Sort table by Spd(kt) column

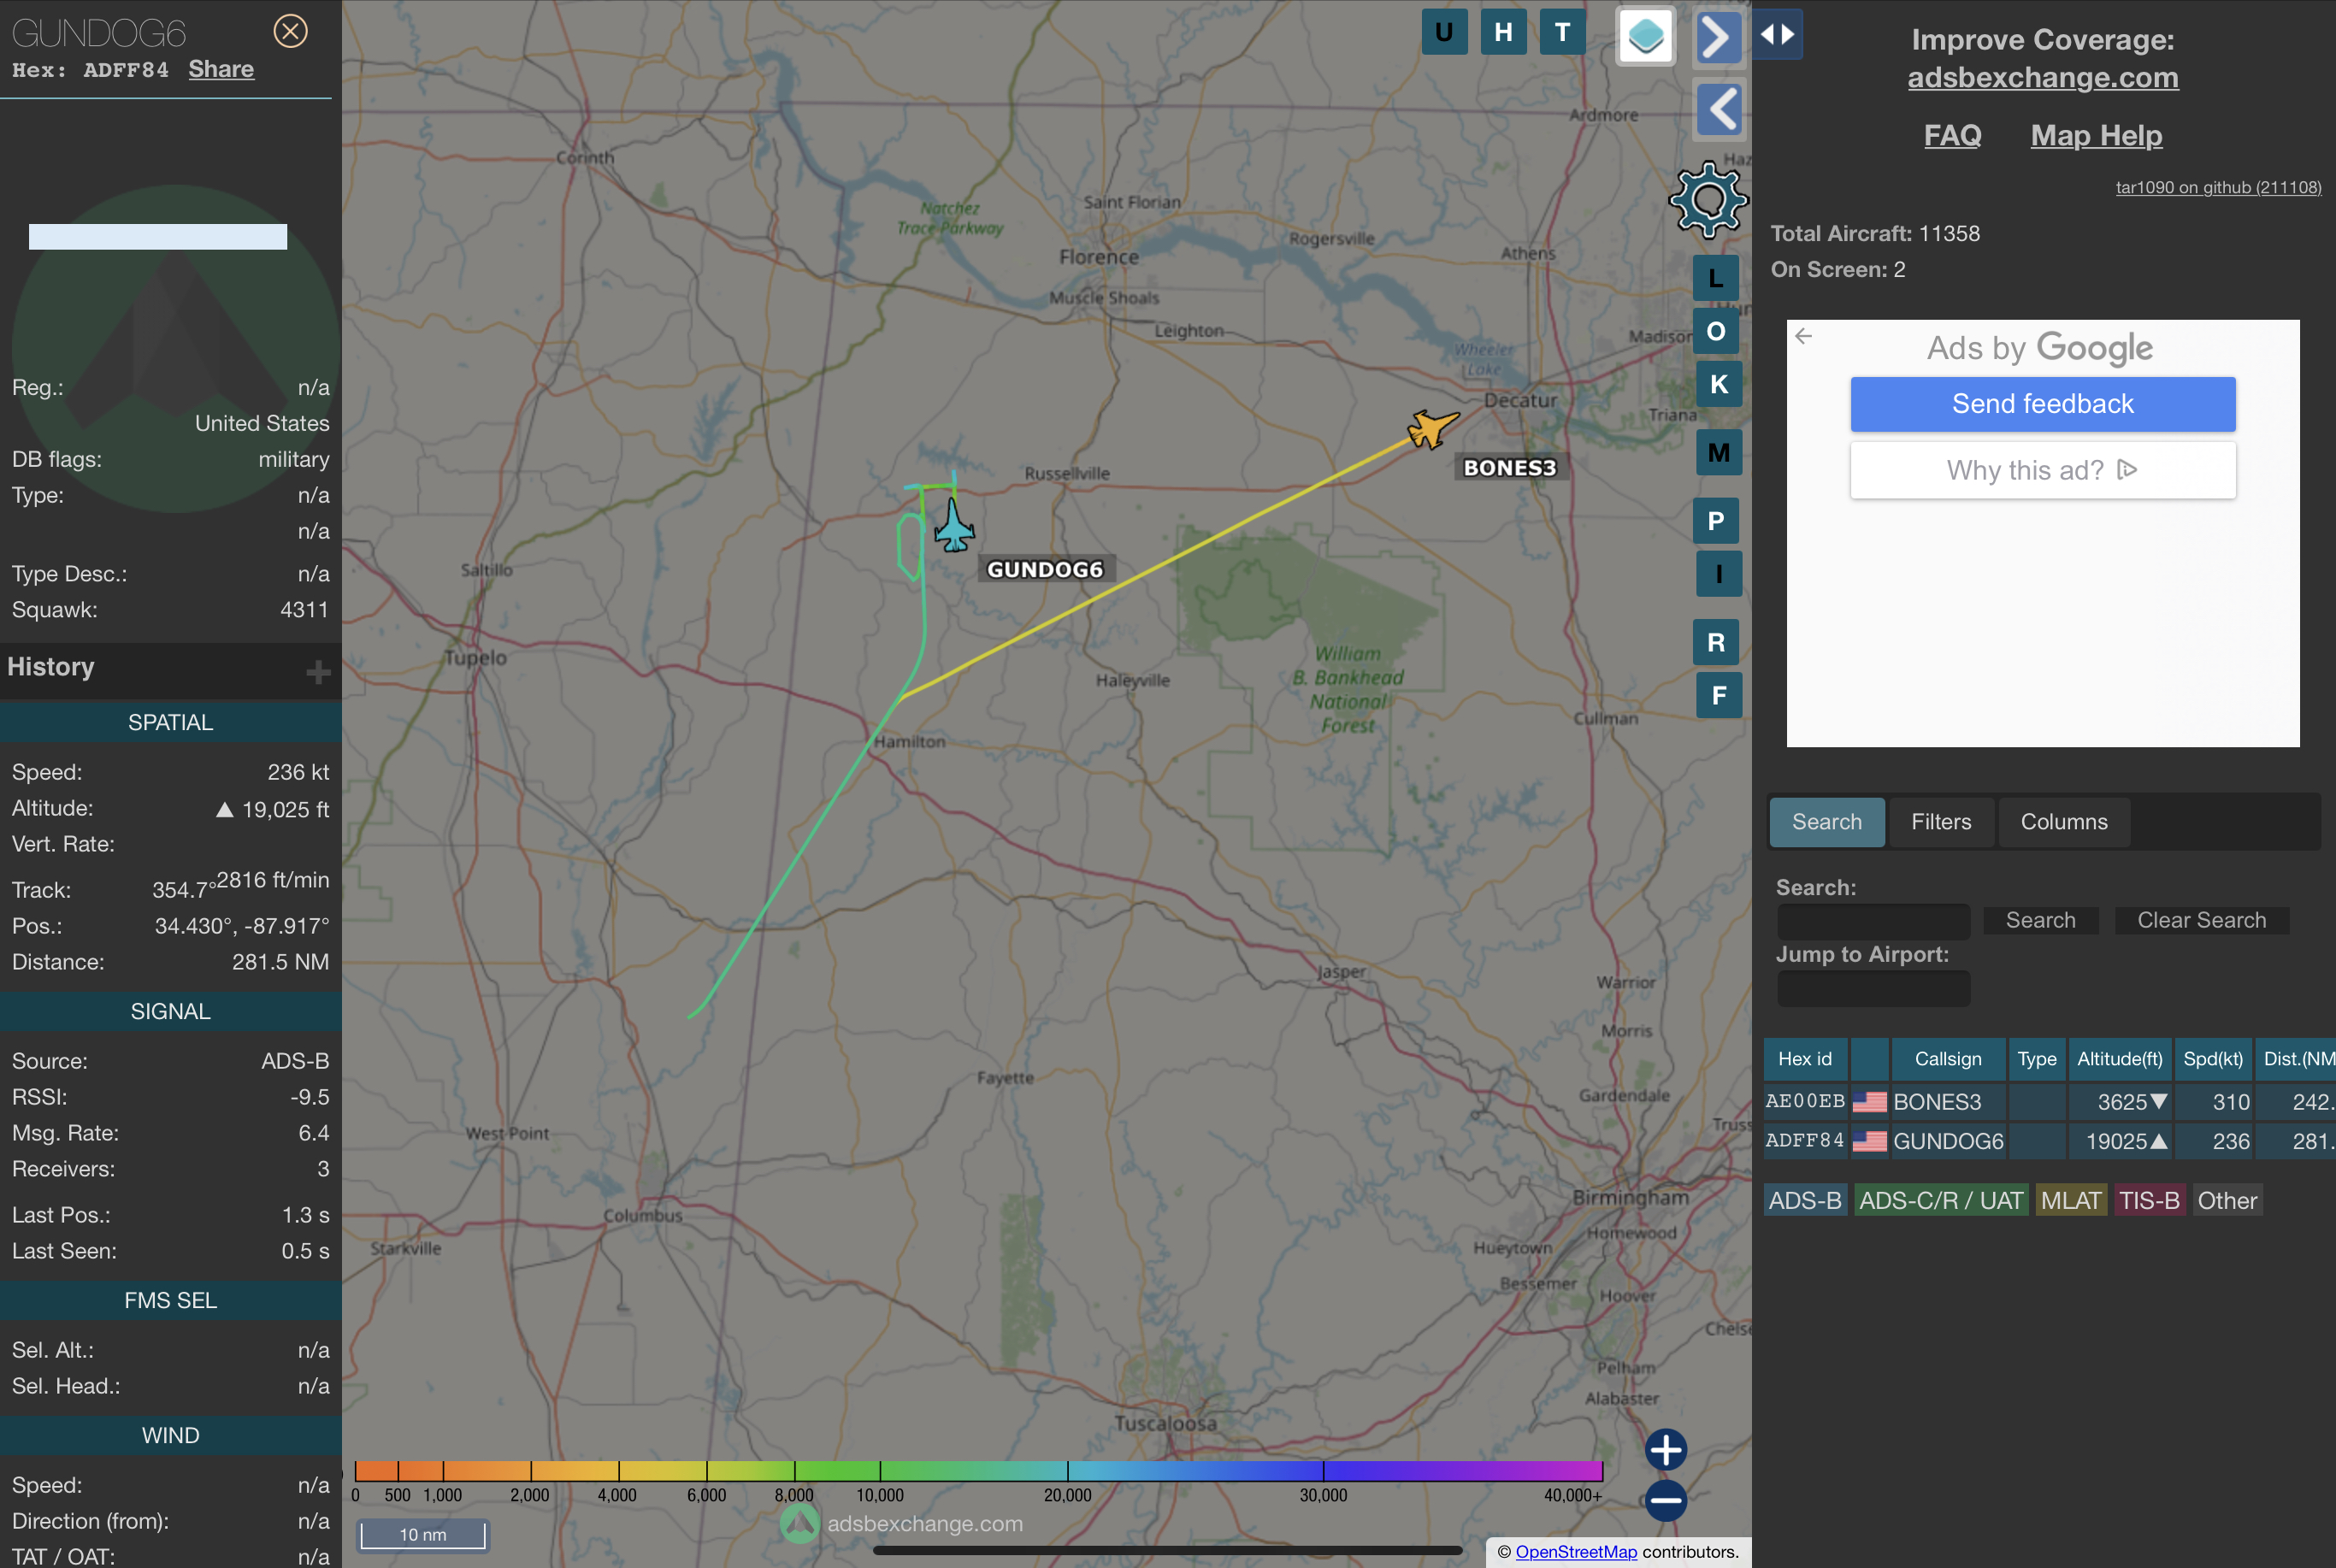click(x=2213, y=1059)
